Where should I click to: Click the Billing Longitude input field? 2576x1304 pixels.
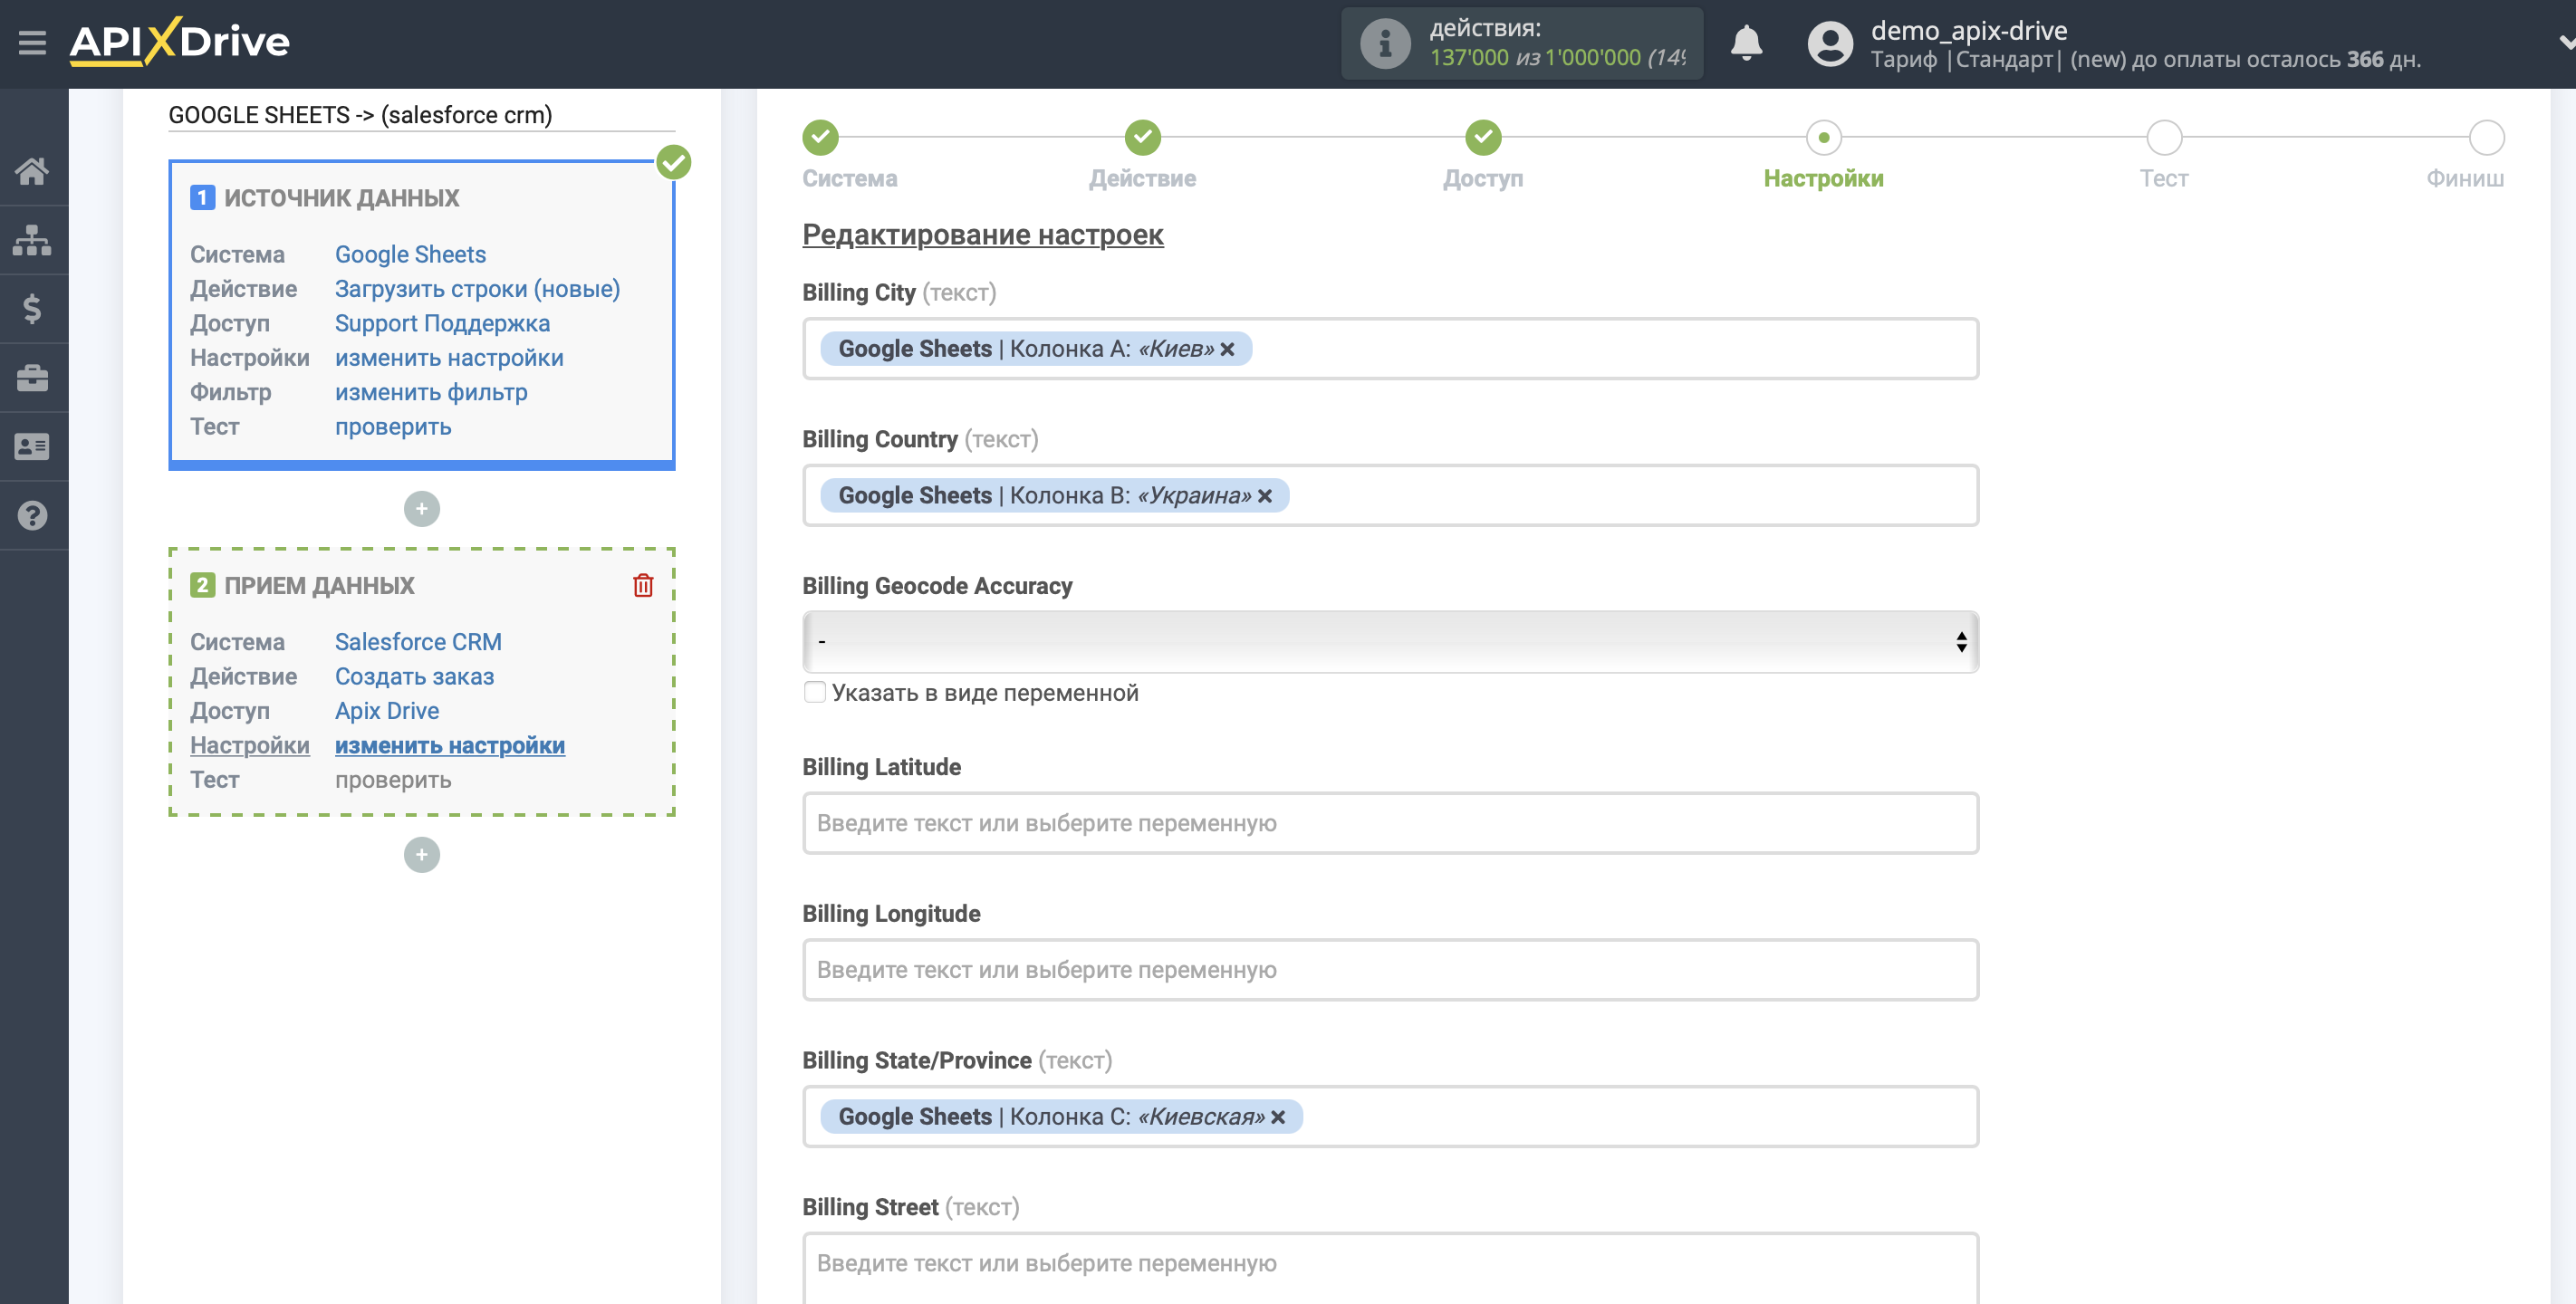pos(1390,970)
